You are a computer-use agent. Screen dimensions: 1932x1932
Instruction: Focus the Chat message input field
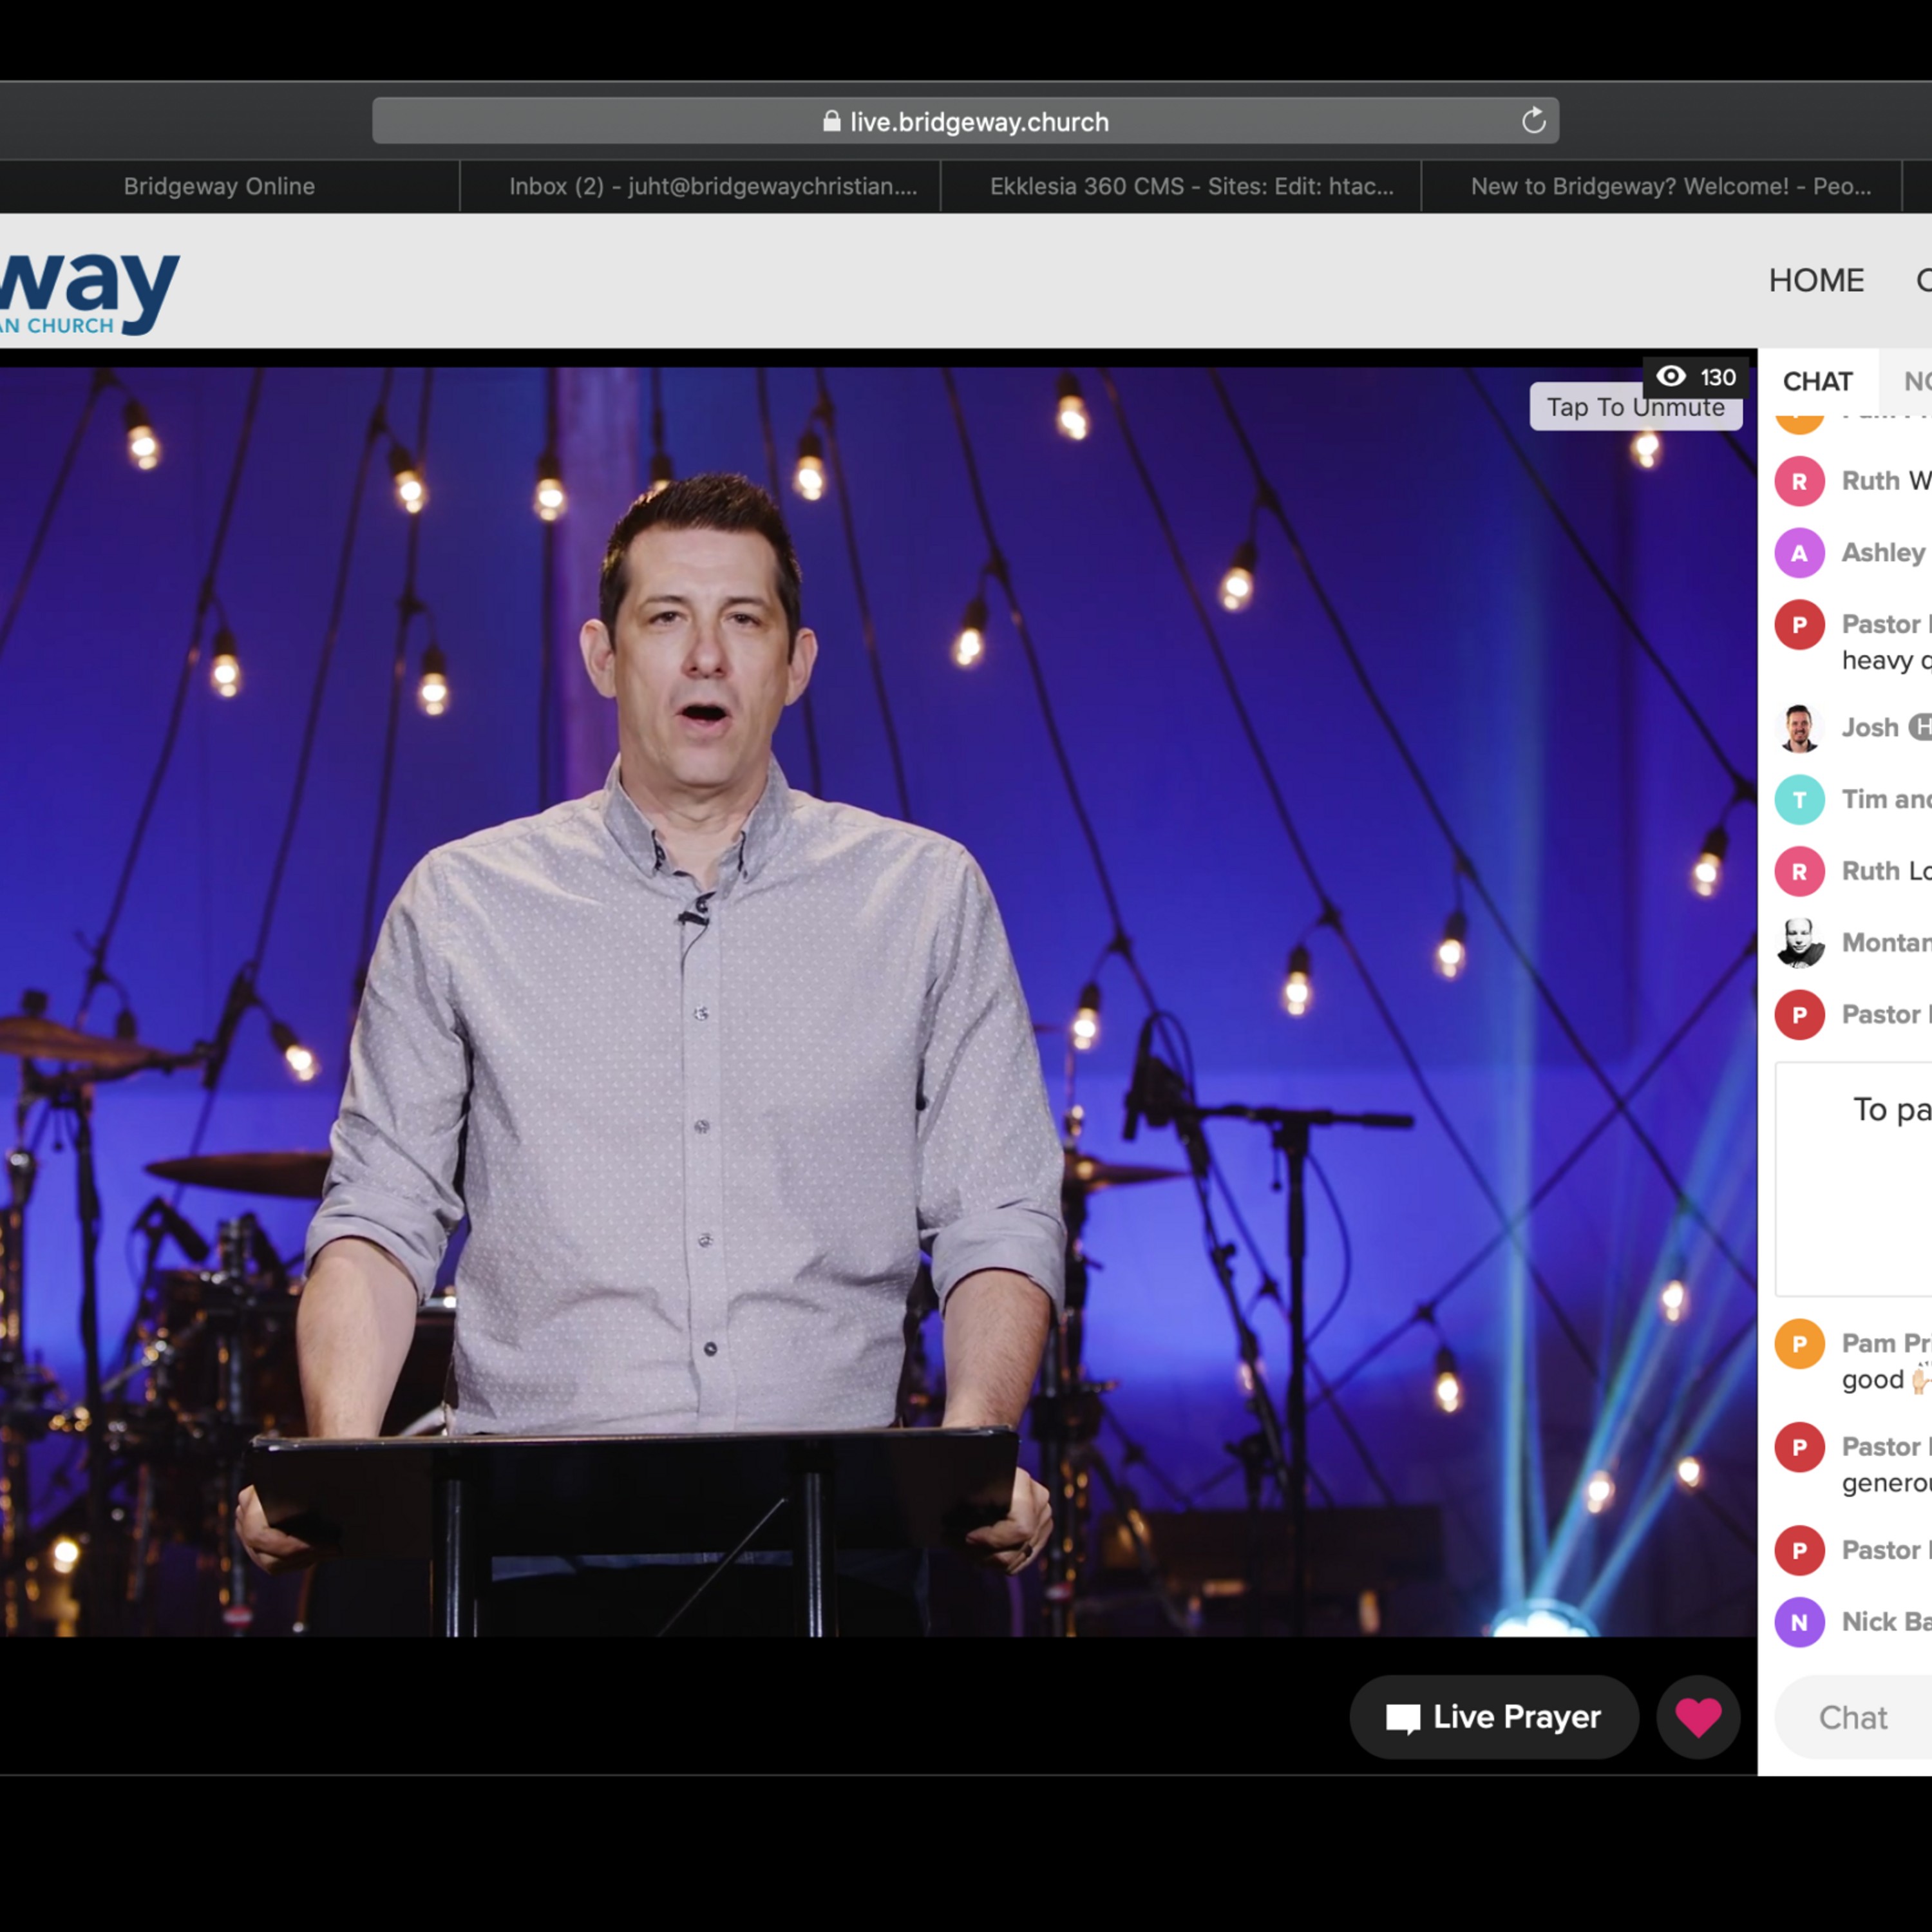click(1853, 1717)
